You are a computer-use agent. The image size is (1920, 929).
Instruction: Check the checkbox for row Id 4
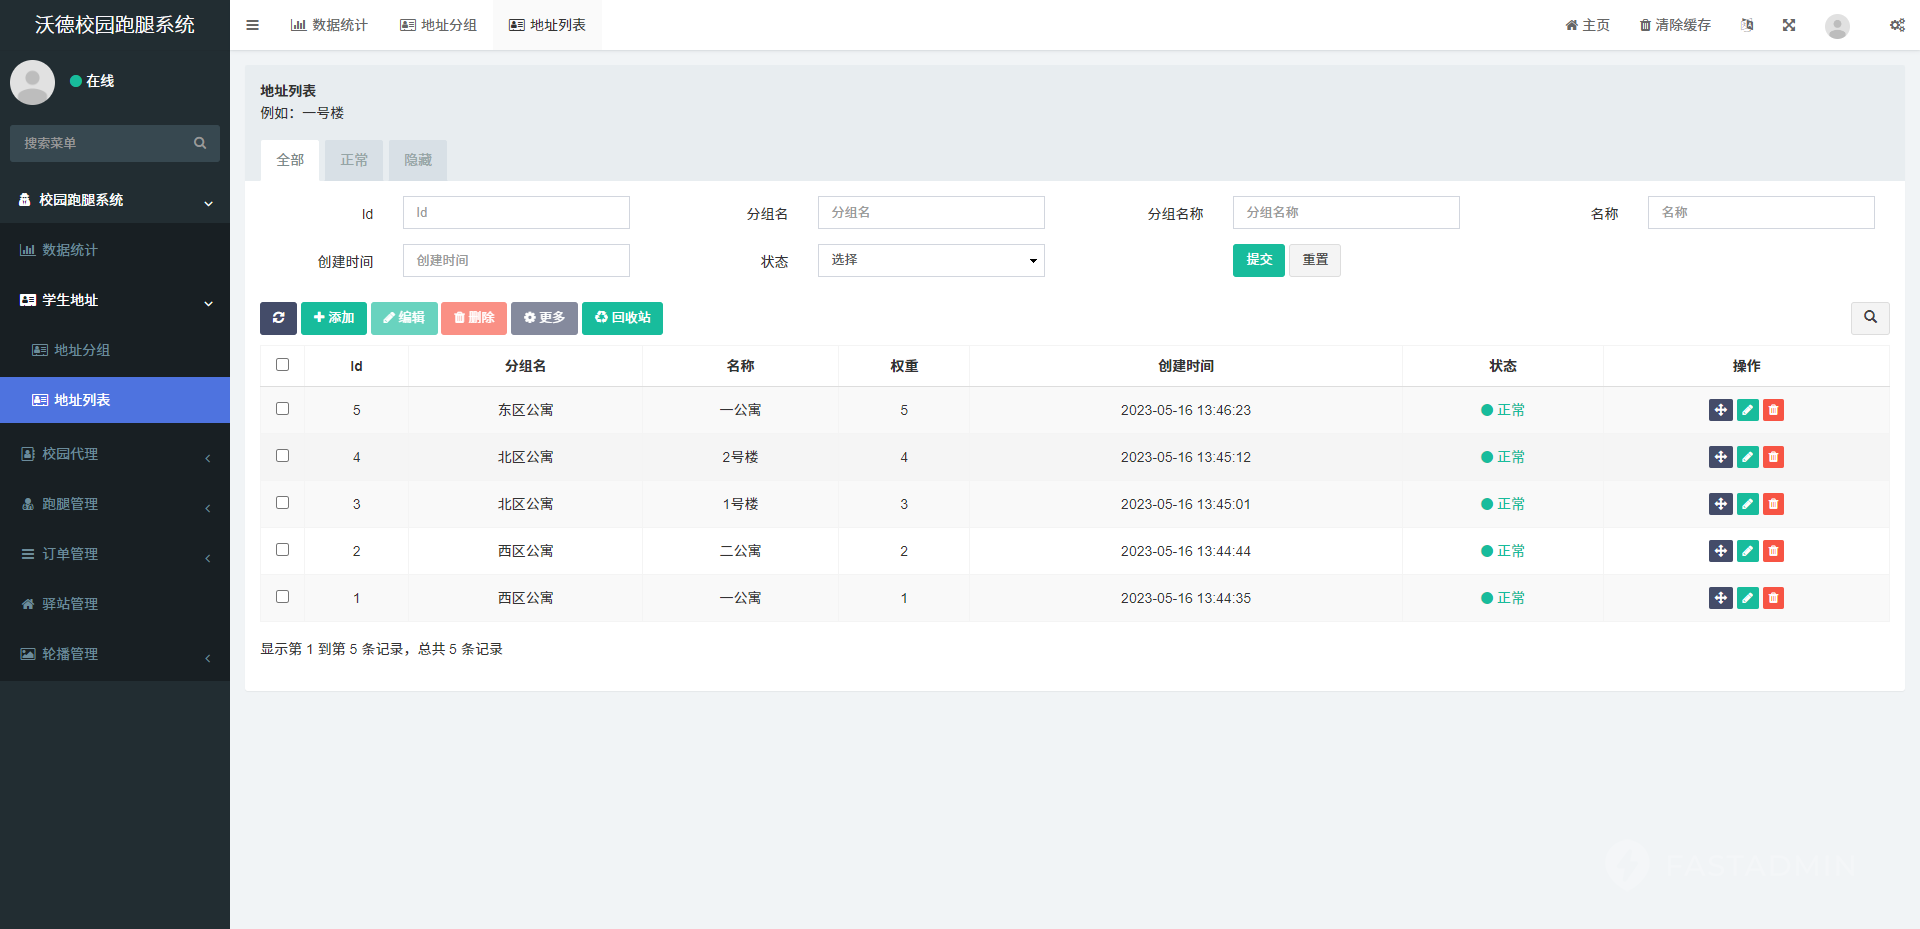(282, 456)
